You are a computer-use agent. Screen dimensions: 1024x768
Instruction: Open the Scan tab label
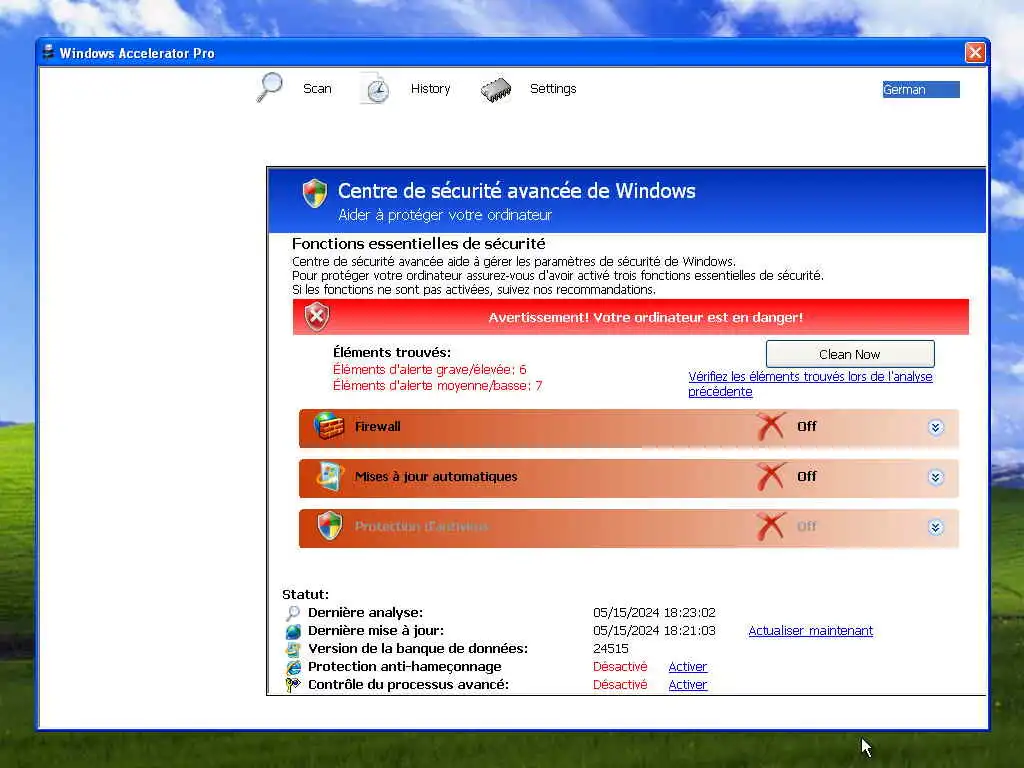317,89
